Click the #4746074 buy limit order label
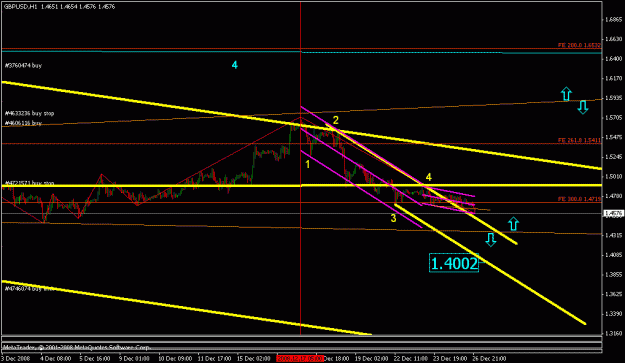Viewport: 625px width, 363px height. (x=29, y=288)
